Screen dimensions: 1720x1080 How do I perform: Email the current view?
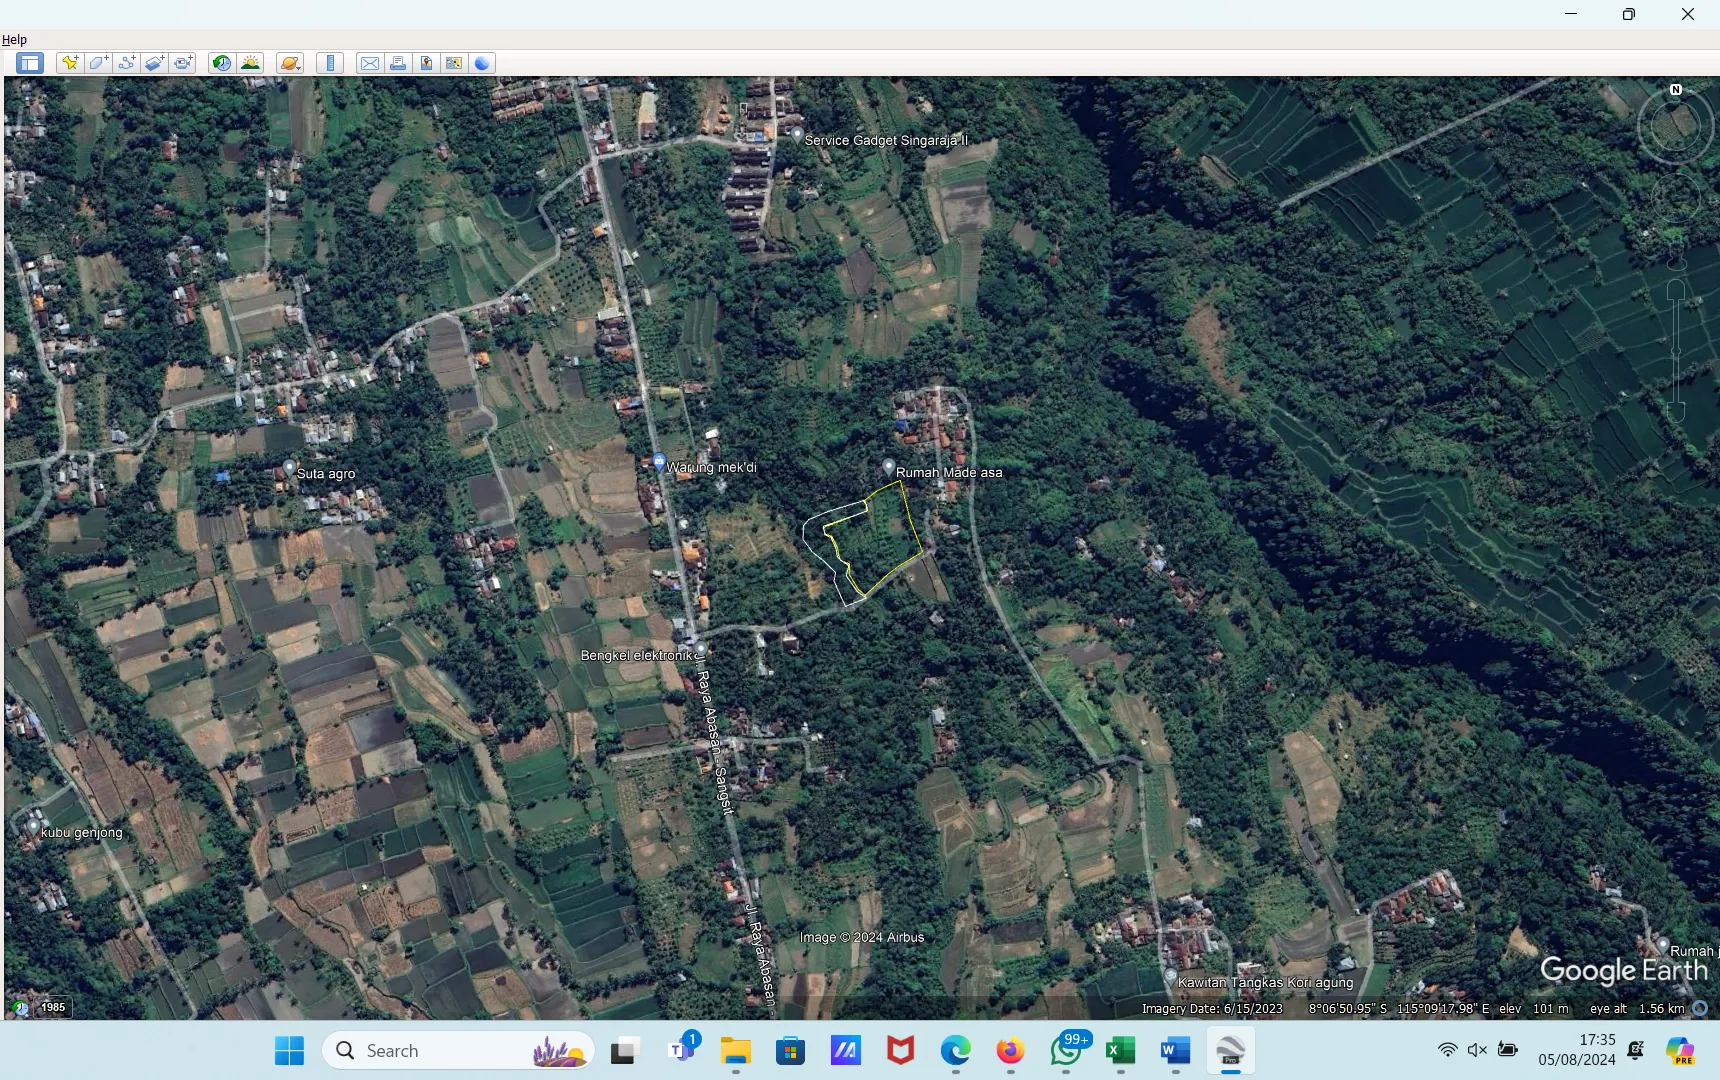(370, 63)
